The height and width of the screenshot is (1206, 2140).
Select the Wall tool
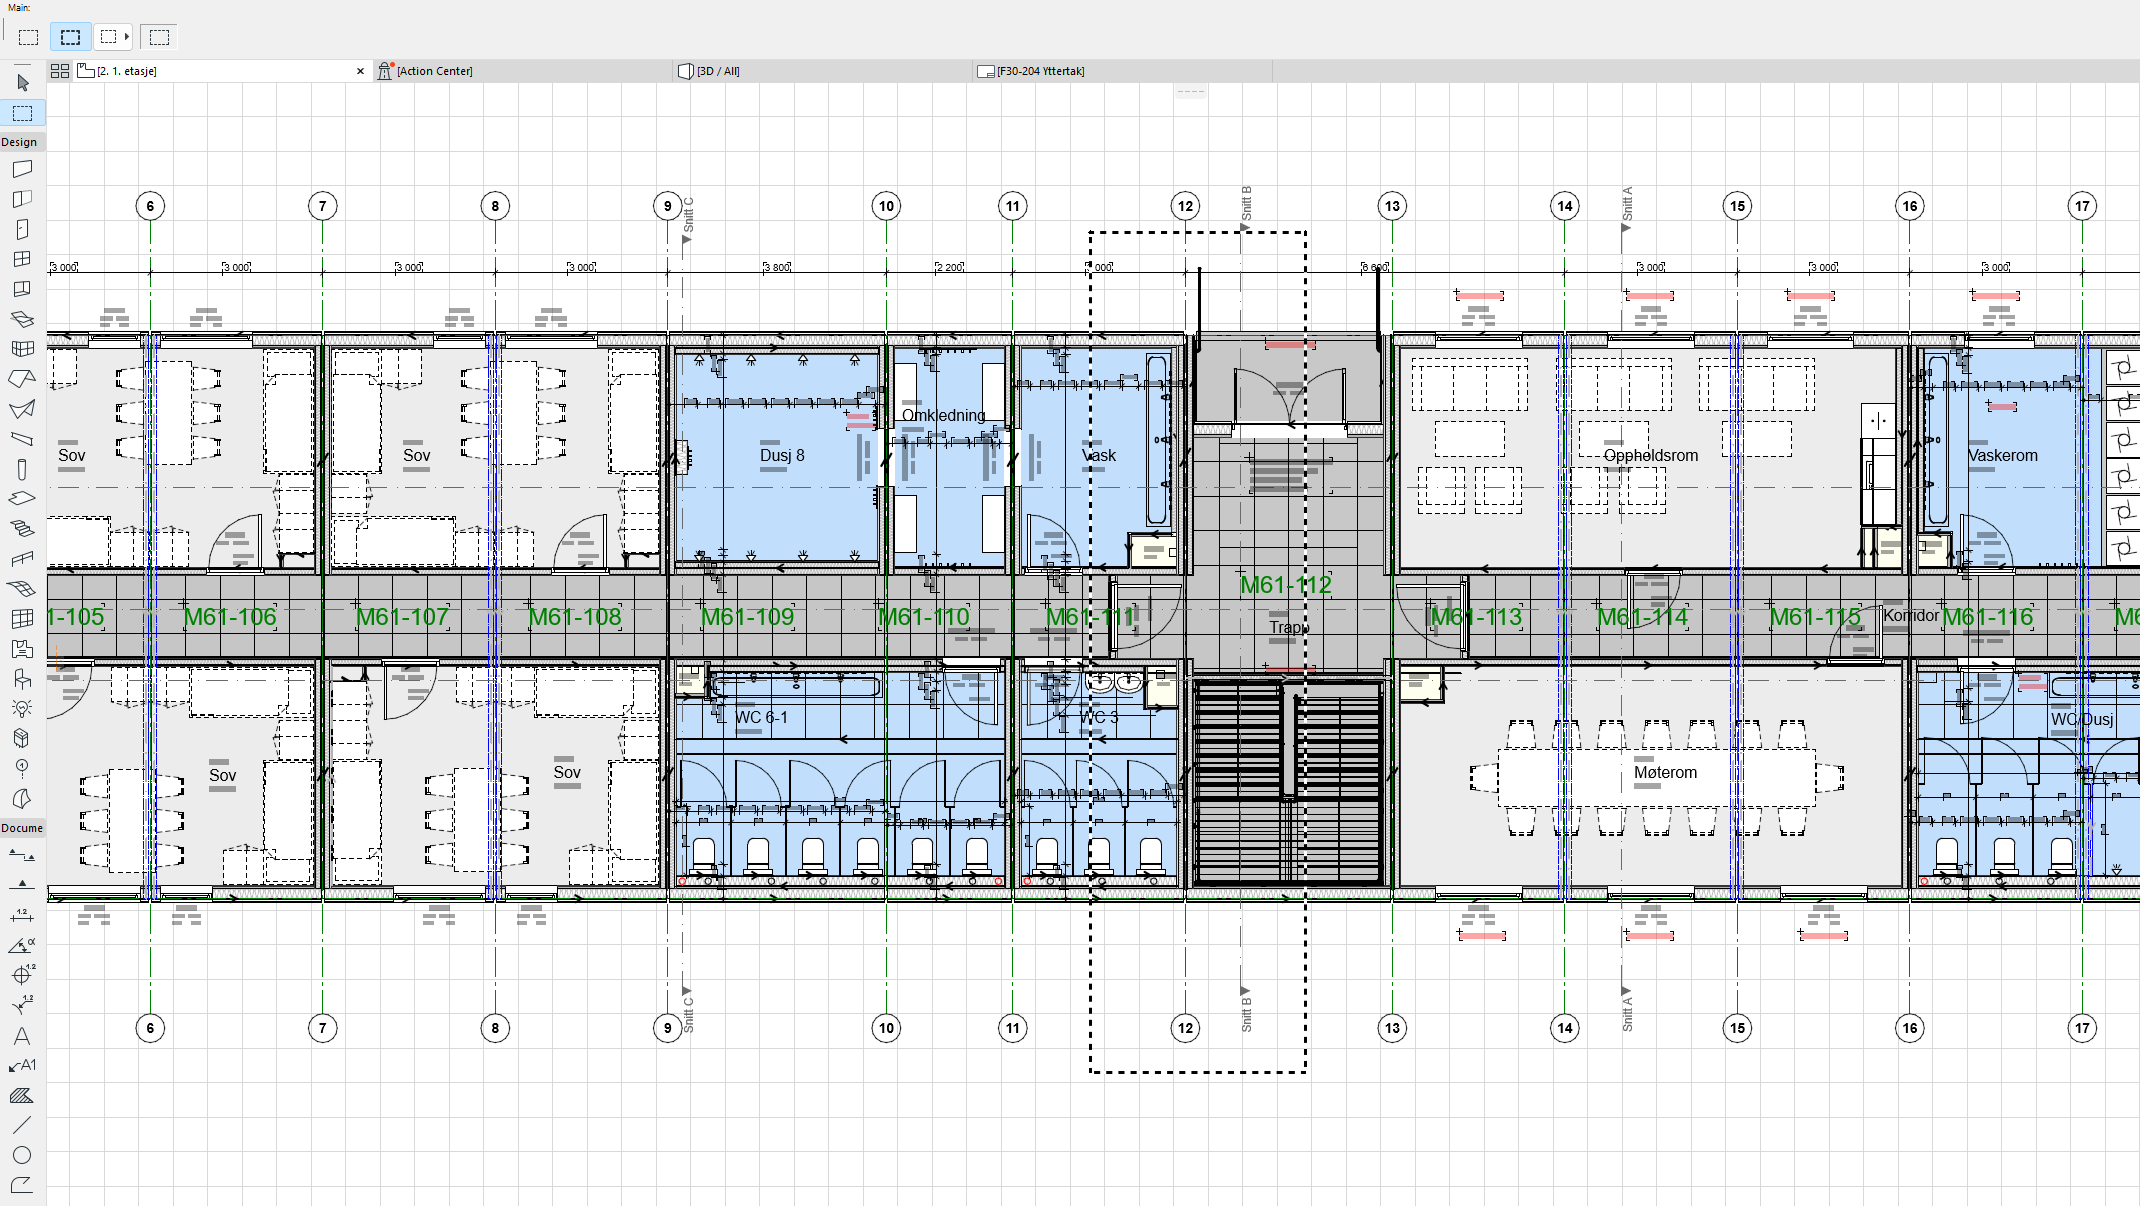tap(22, 169)
